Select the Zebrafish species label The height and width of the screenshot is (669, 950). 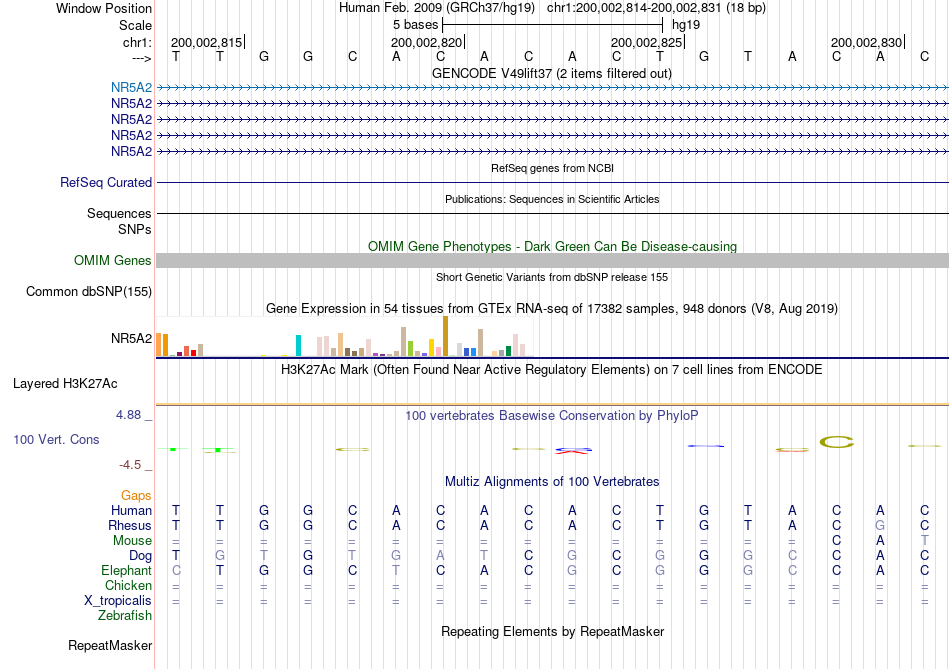125,616
